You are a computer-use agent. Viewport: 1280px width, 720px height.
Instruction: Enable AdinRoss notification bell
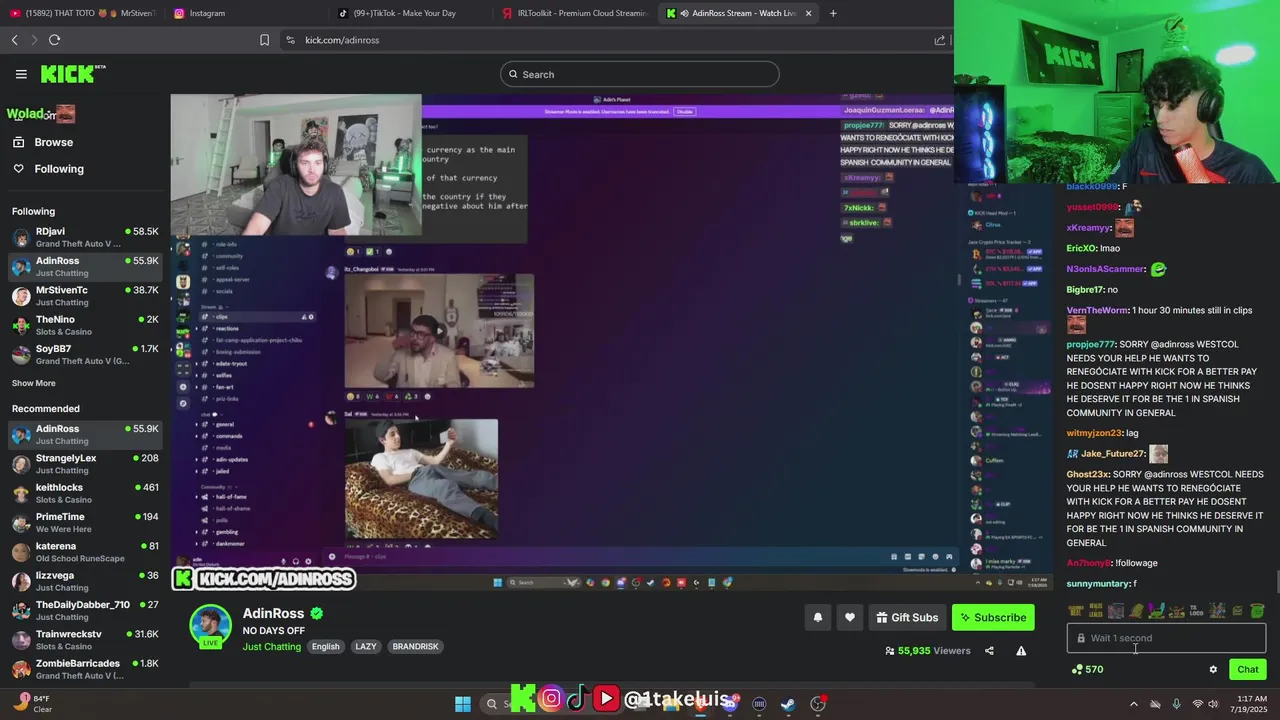[817, 617]
